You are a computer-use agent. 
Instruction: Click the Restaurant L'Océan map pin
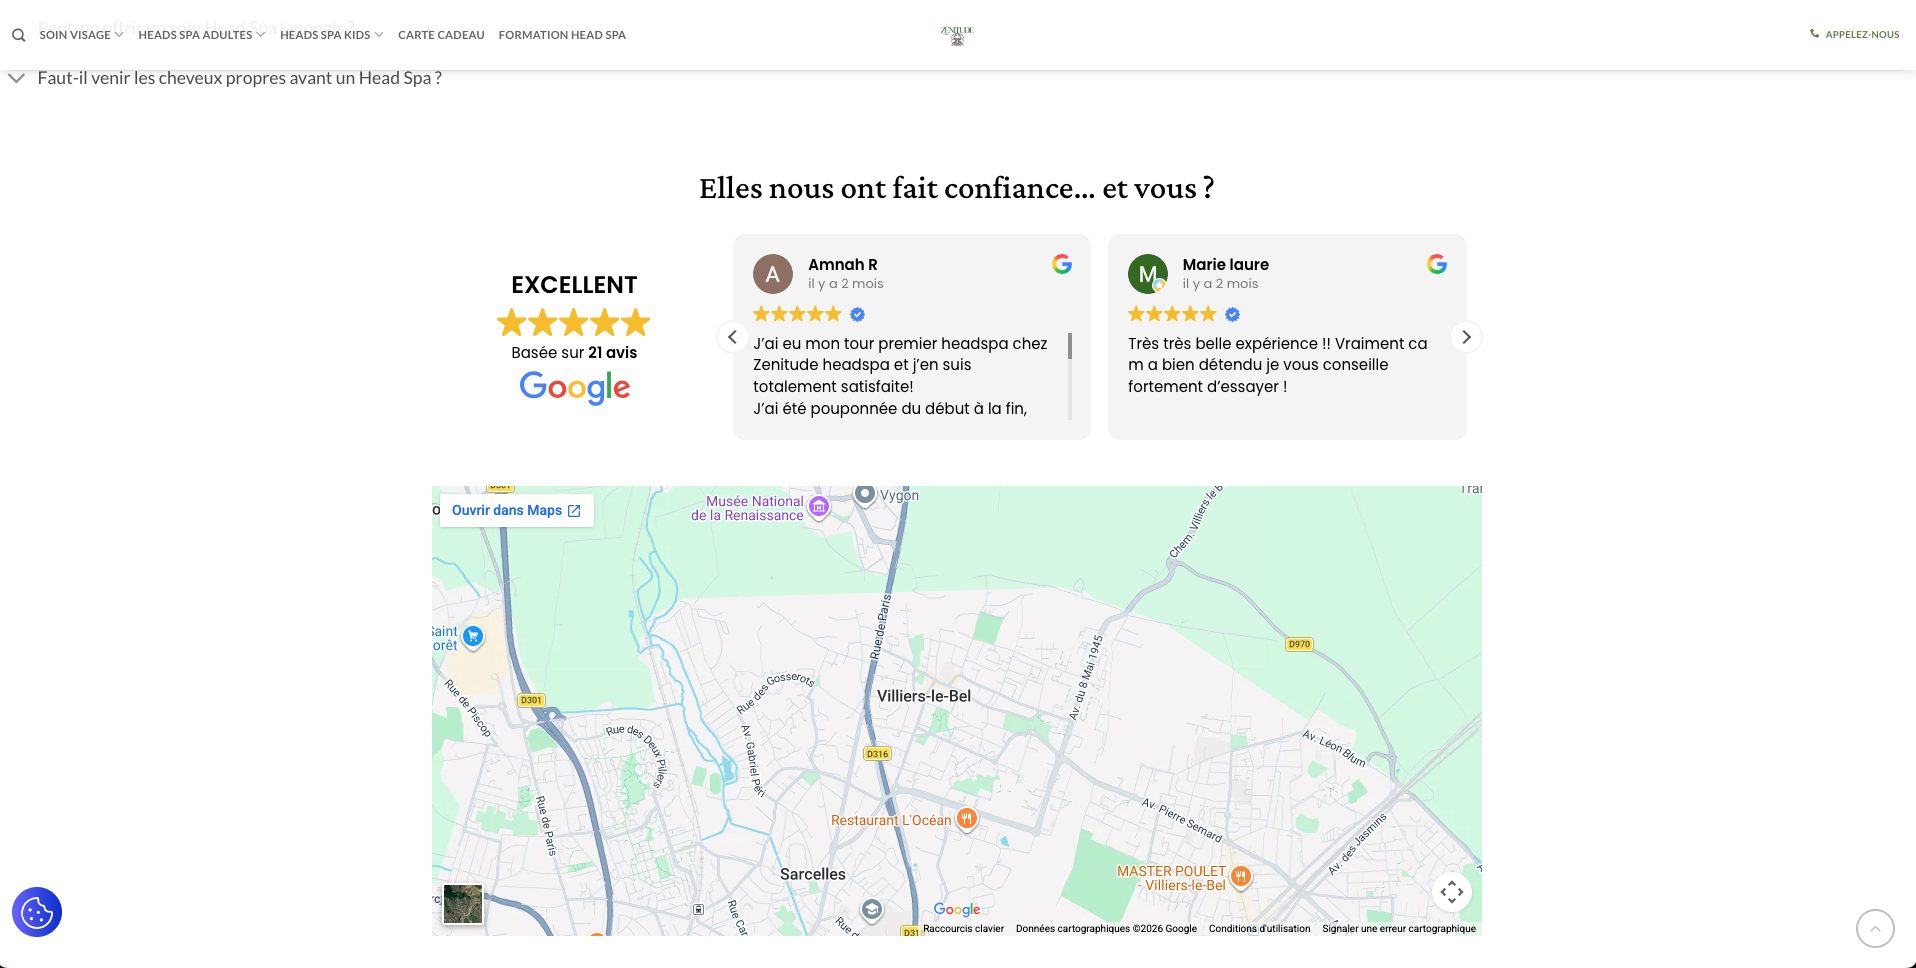pyautogui.click(x=966, y=819)
